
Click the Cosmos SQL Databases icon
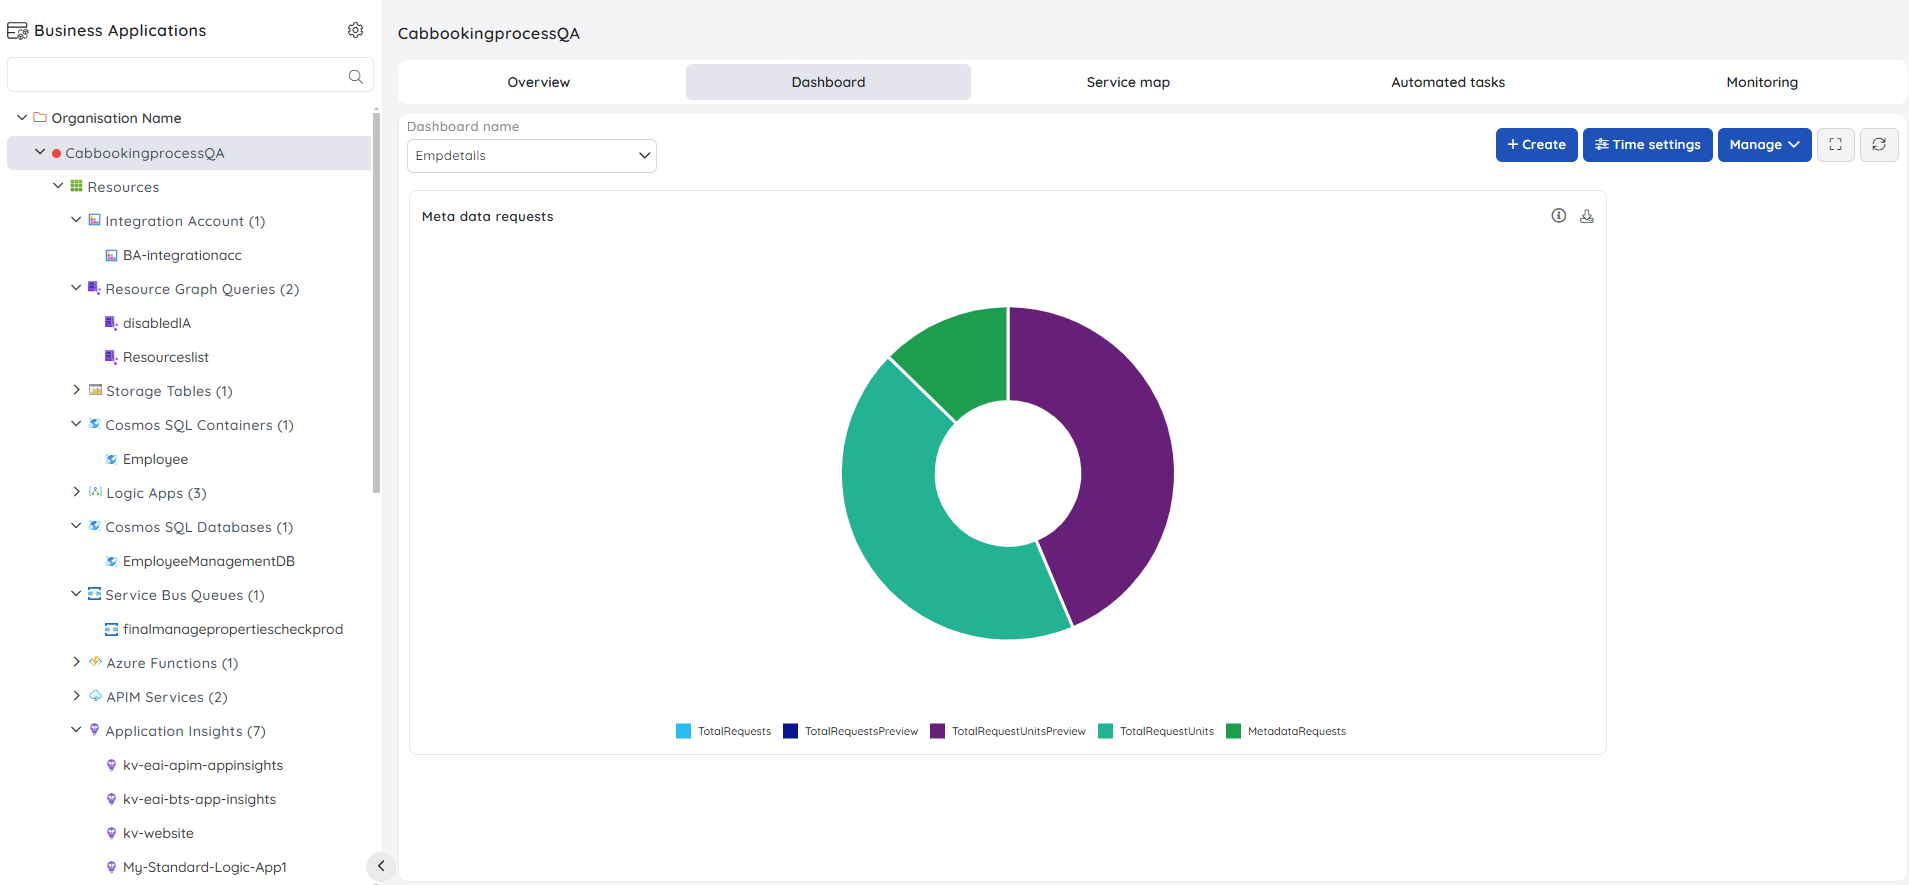pyautogui.click(x=94, y=526)
